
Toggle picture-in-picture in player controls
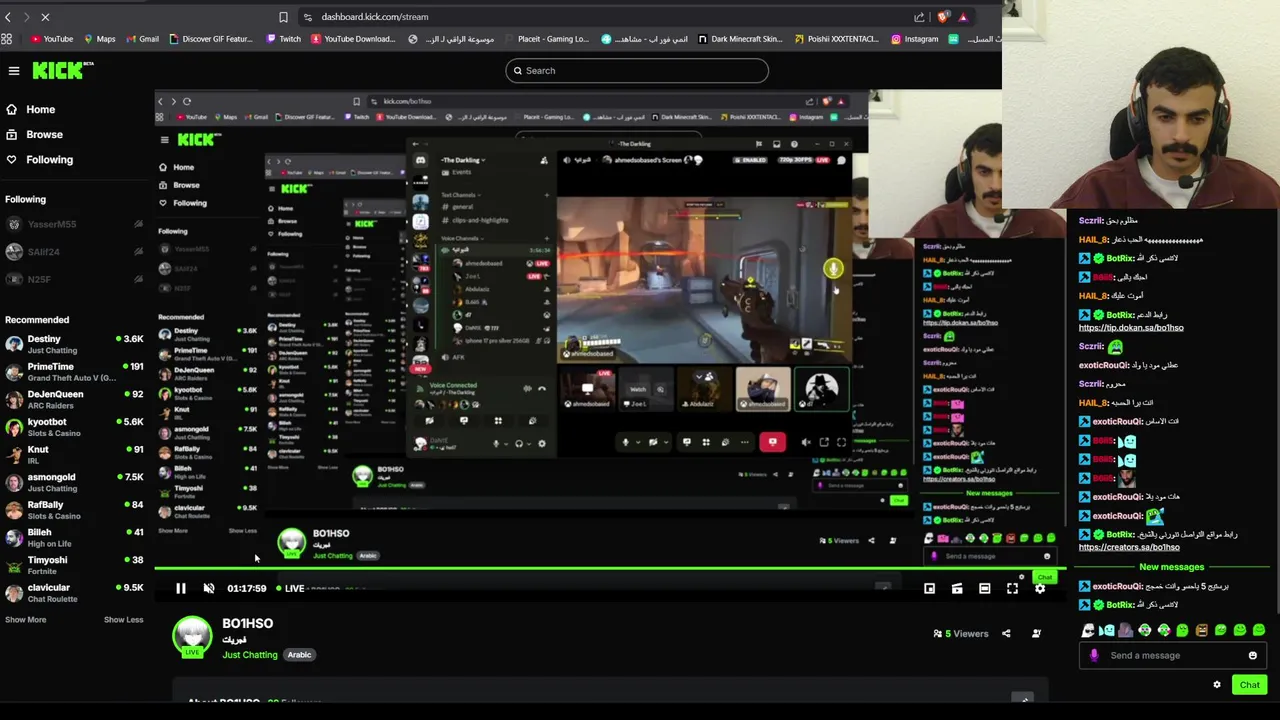click(929, 588)
